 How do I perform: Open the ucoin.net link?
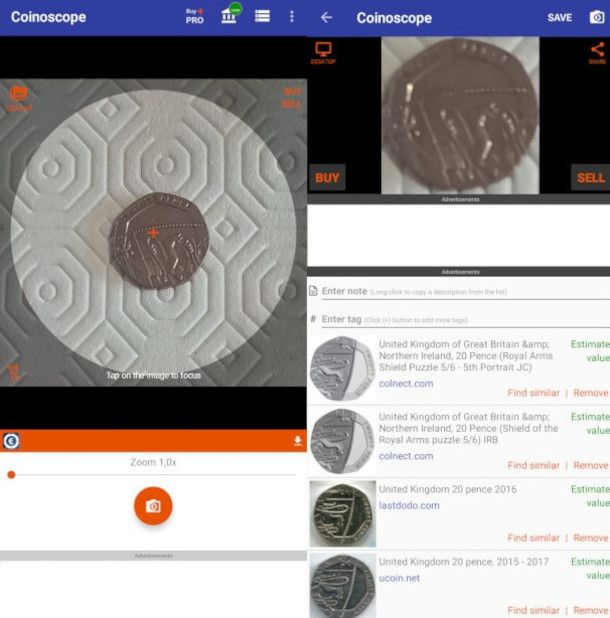click(399, 578)
